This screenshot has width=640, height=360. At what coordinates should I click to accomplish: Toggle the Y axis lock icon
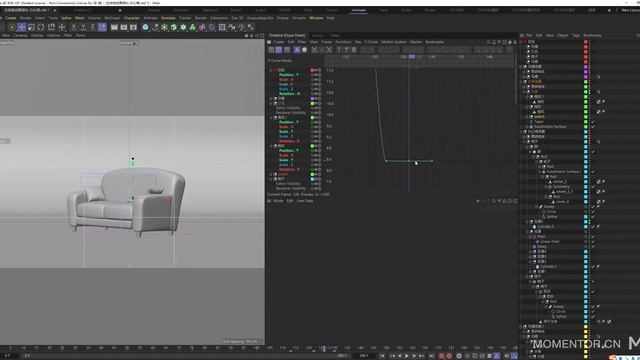[x=83, y=27]
